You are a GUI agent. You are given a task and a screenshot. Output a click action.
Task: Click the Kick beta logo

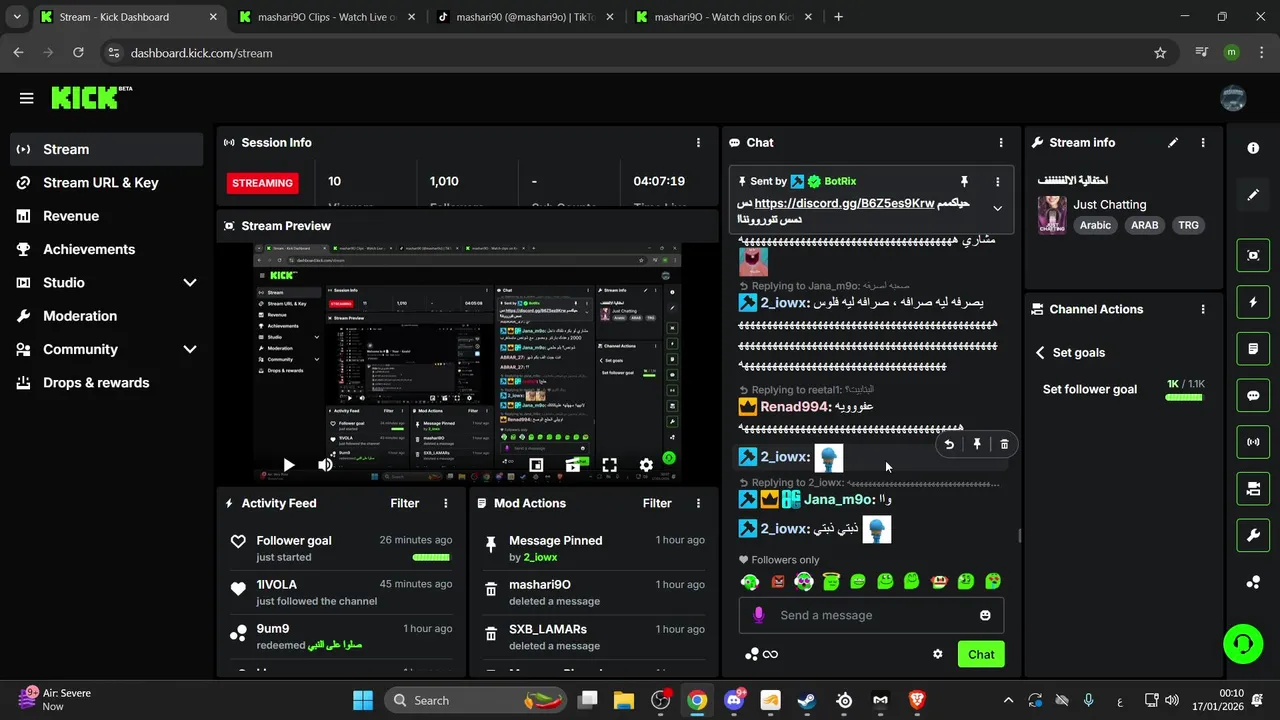click(x=91, y=97)
